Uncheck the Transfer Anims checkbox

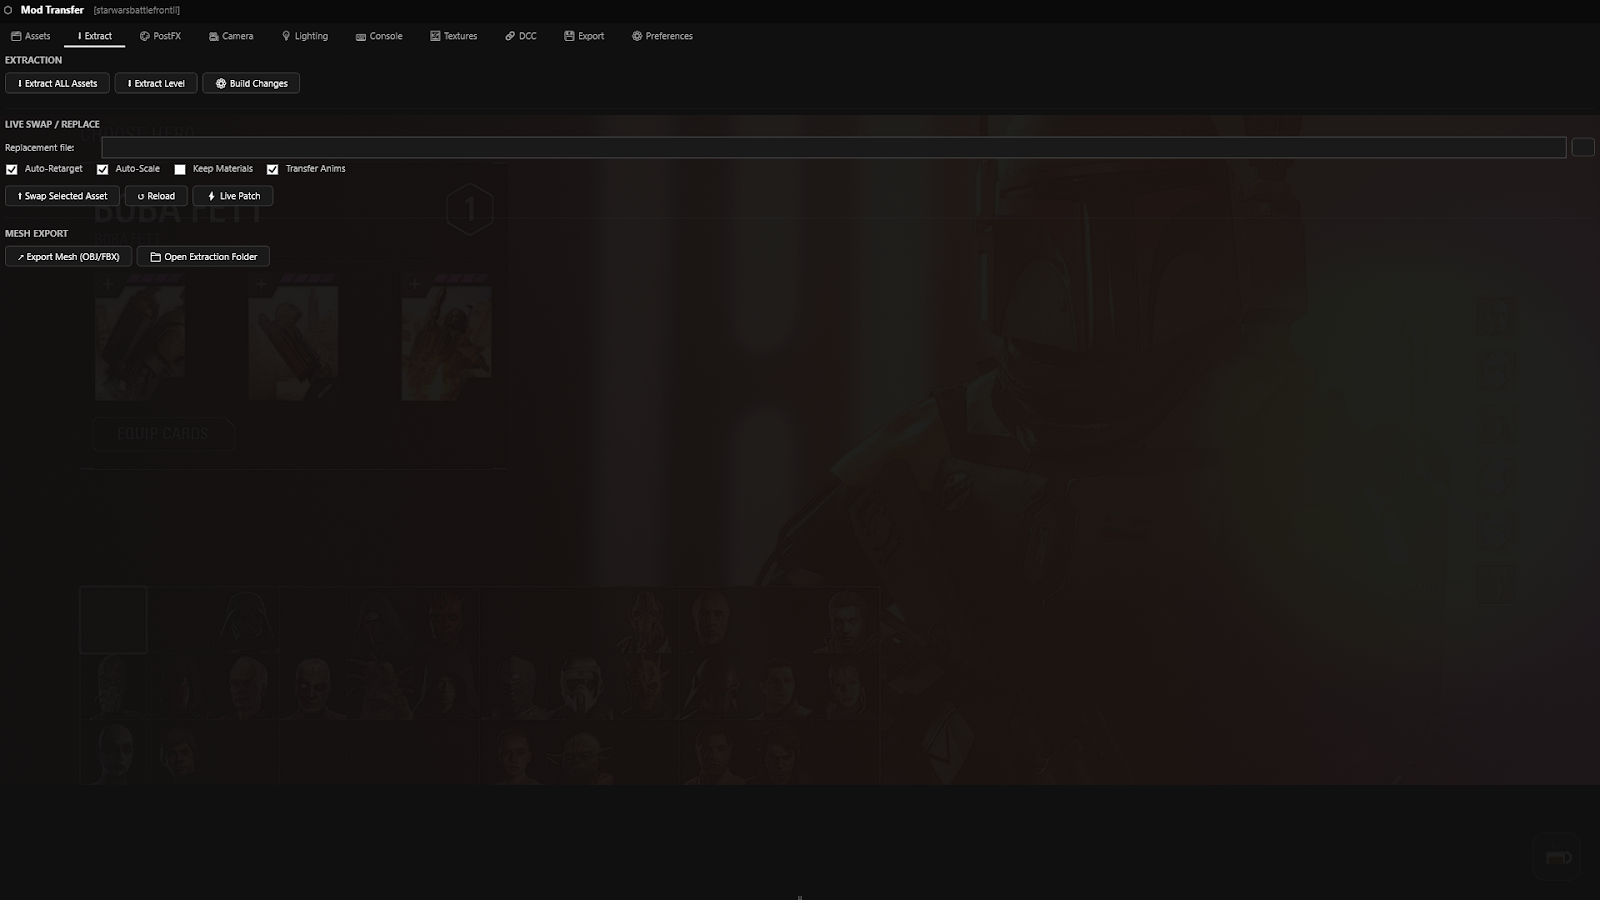[x=272, y=169]
